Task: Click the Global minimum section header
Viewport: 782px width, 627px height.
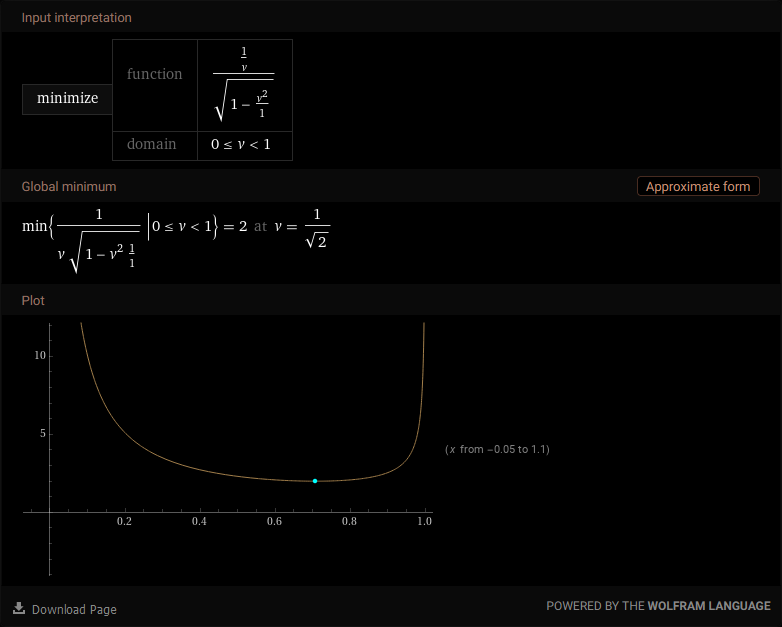Action: point(69,187)
